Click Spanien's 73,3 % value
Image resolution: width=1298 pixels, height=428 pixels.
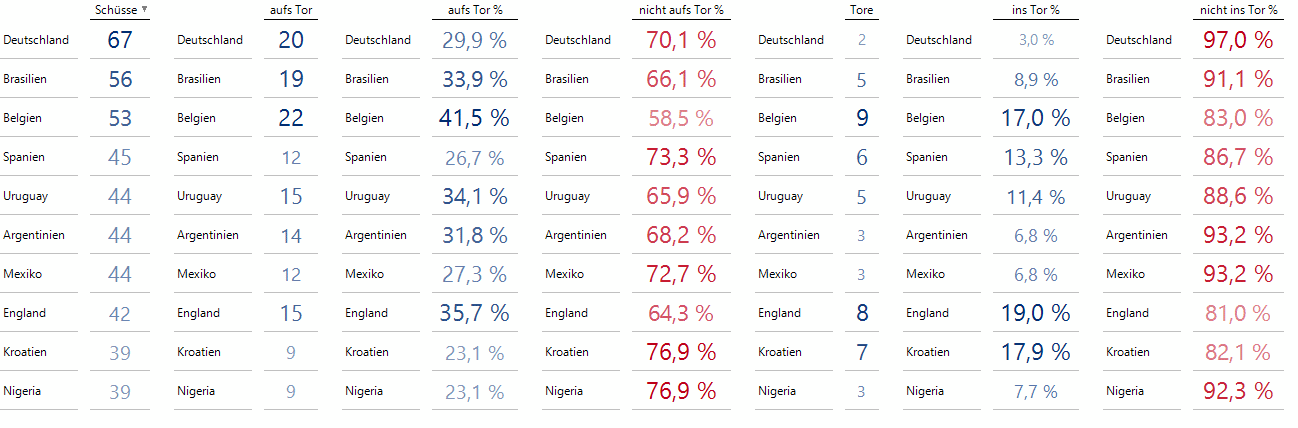click(681, 157)
